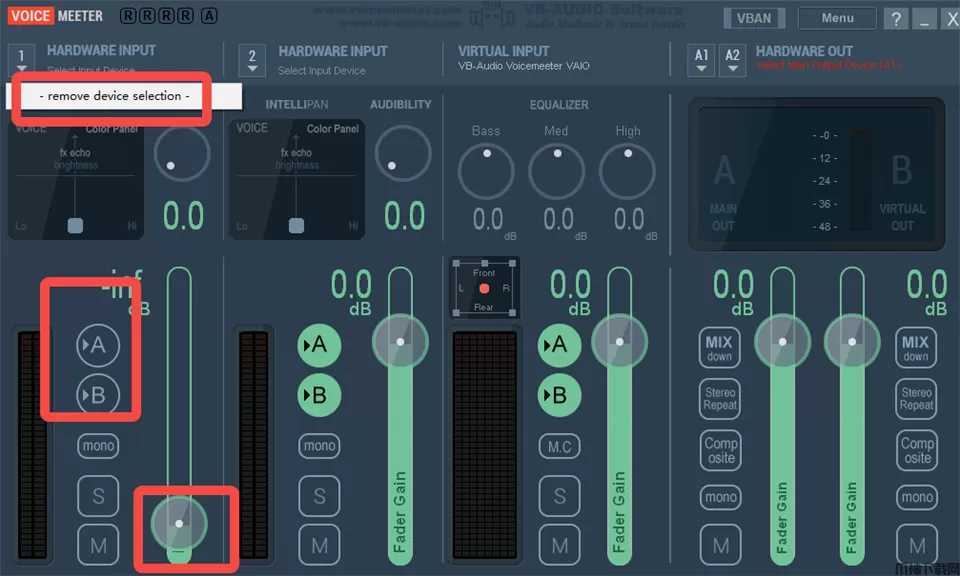
Task: Toggle MIX down on bus B output
Action: point(916,348)
